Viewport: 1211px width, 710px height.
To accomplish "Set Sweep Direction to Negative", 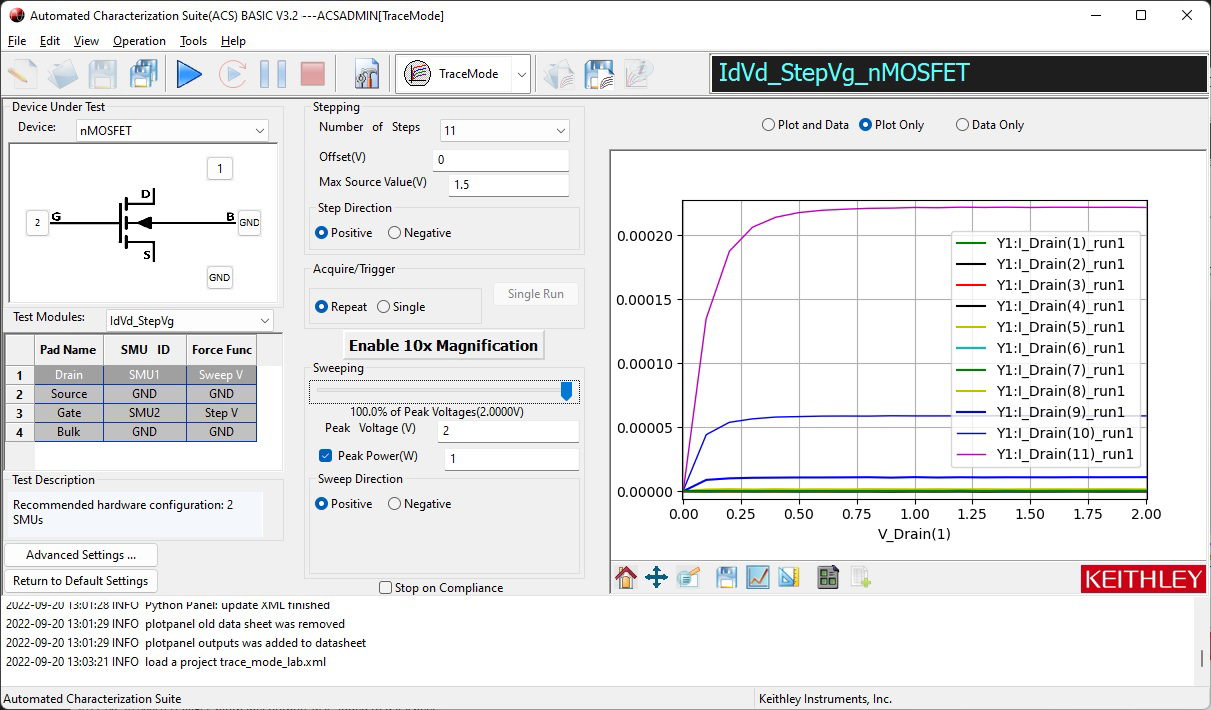I will click(x=419, y=504).
